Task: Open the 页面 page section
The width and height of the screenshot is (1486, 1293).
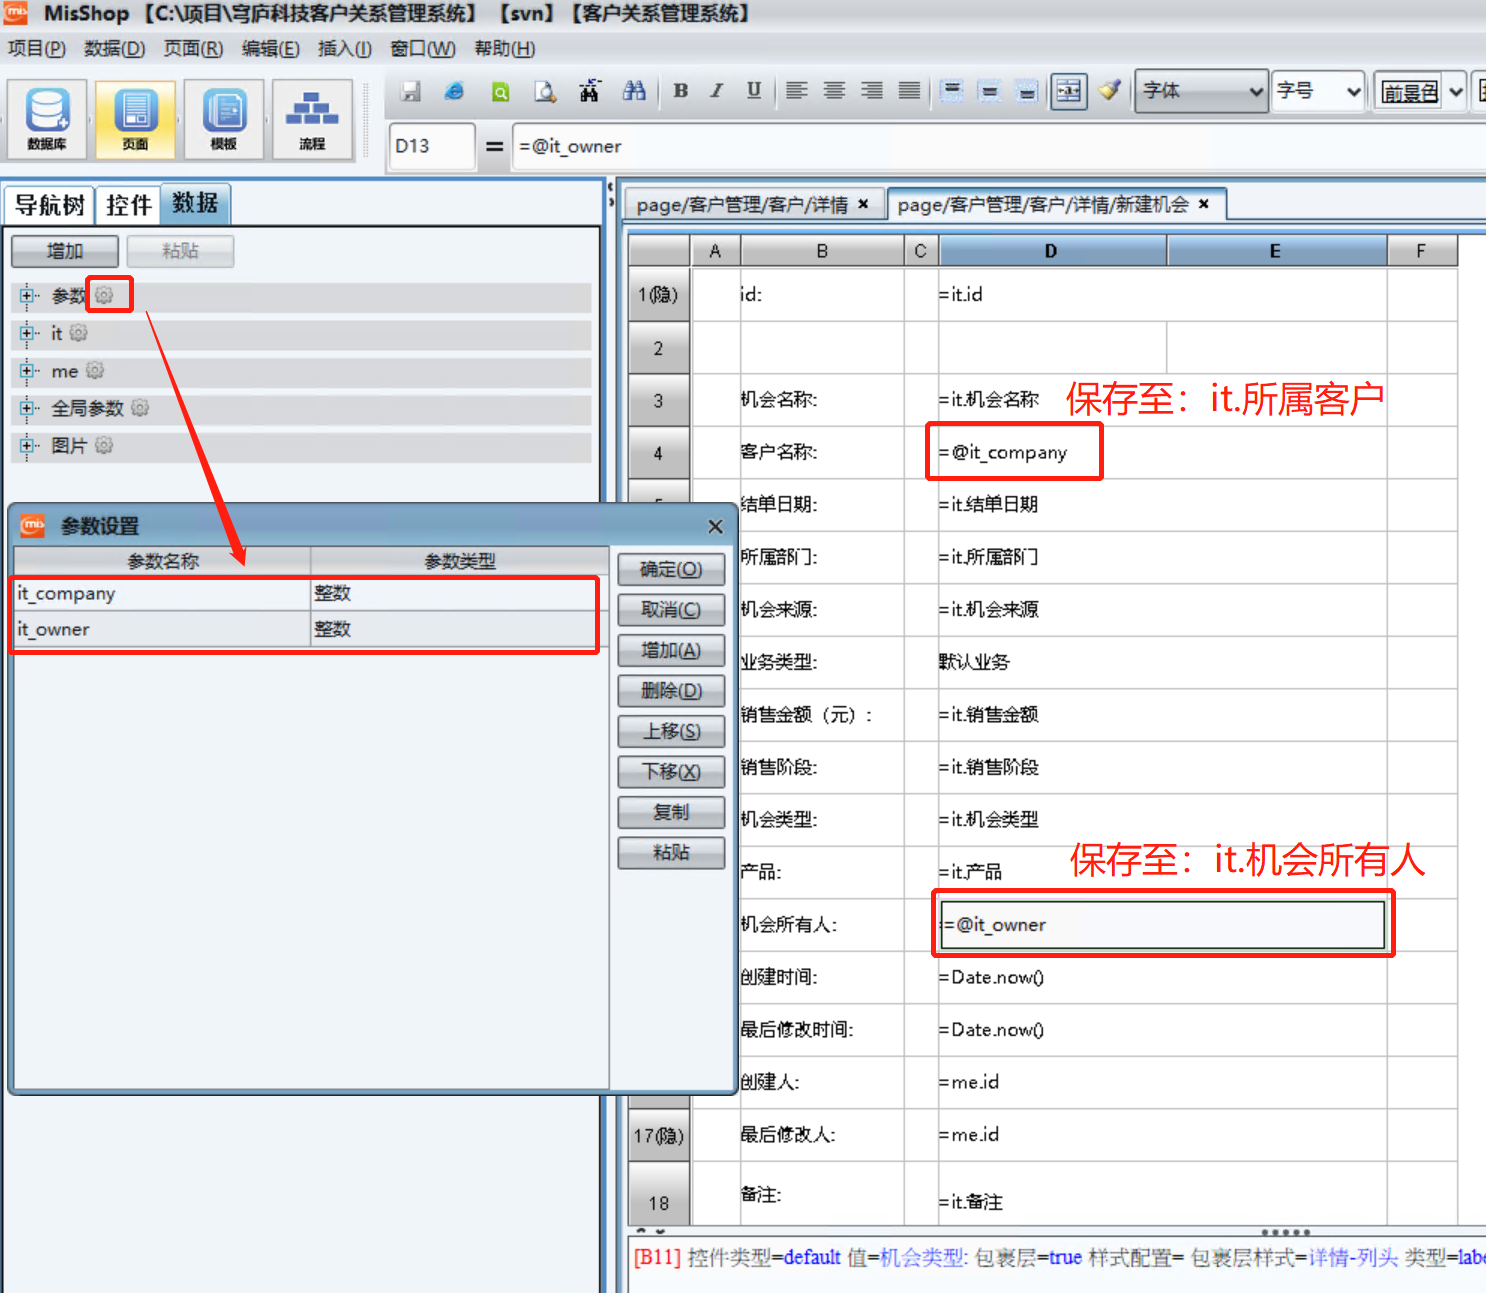Action: click(x=135, y=119)
